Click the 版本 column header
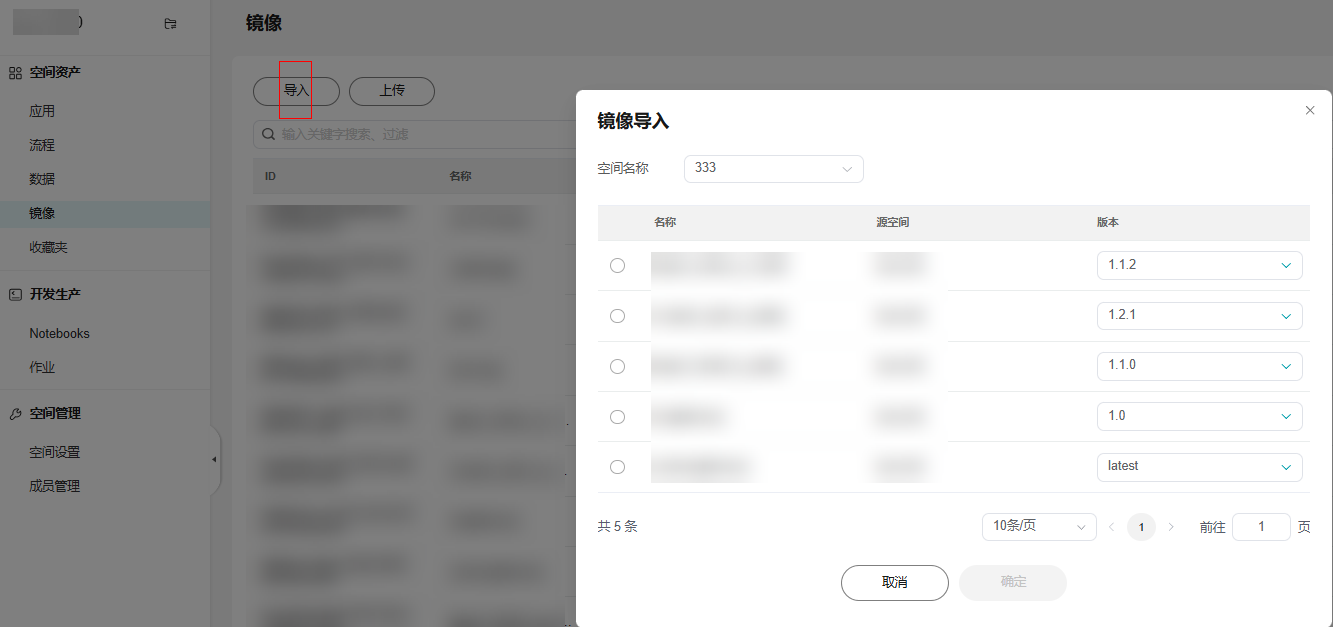Viewport: 1333px width, 627px height. pos(1108,222)
